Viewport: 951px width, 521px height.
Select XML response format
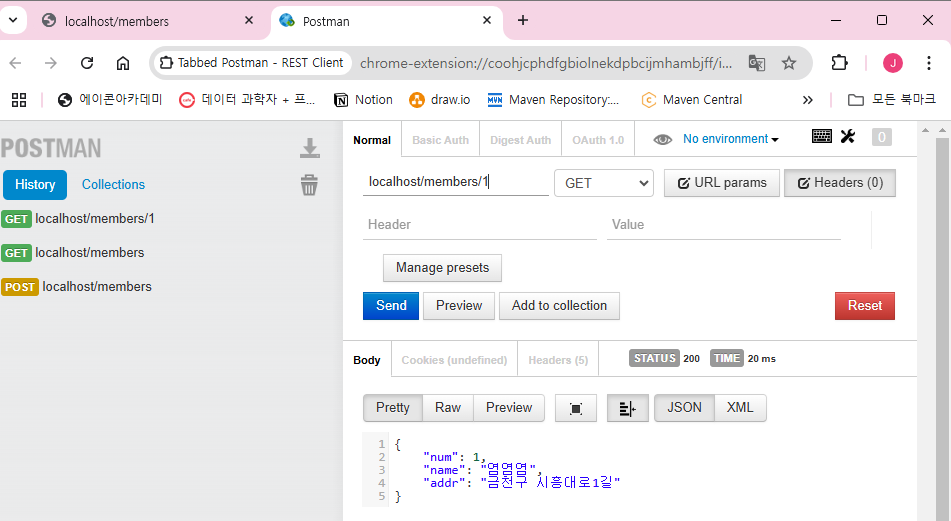[x=740, y=408]
